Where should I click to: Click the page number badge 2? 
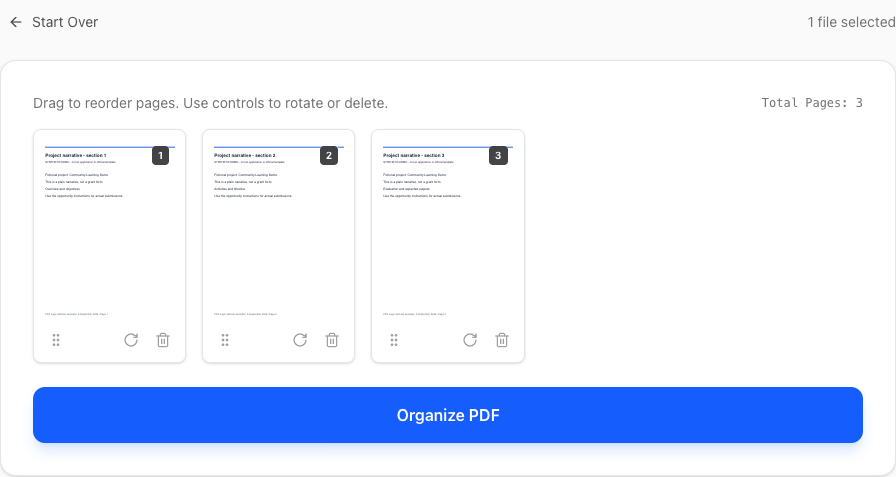[329, 155]
